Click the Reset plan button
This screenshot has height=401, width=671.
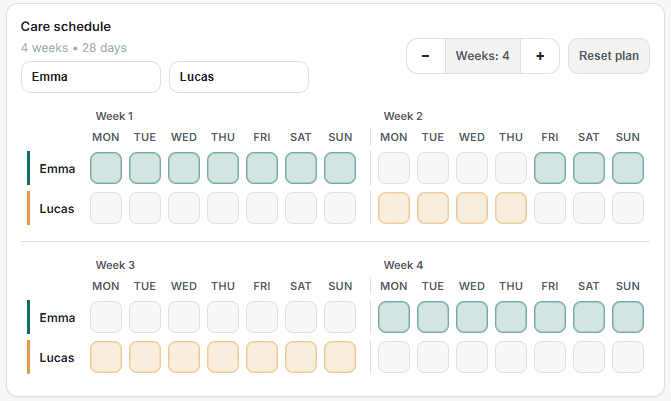pyautogui.click(x=609, y=56)
